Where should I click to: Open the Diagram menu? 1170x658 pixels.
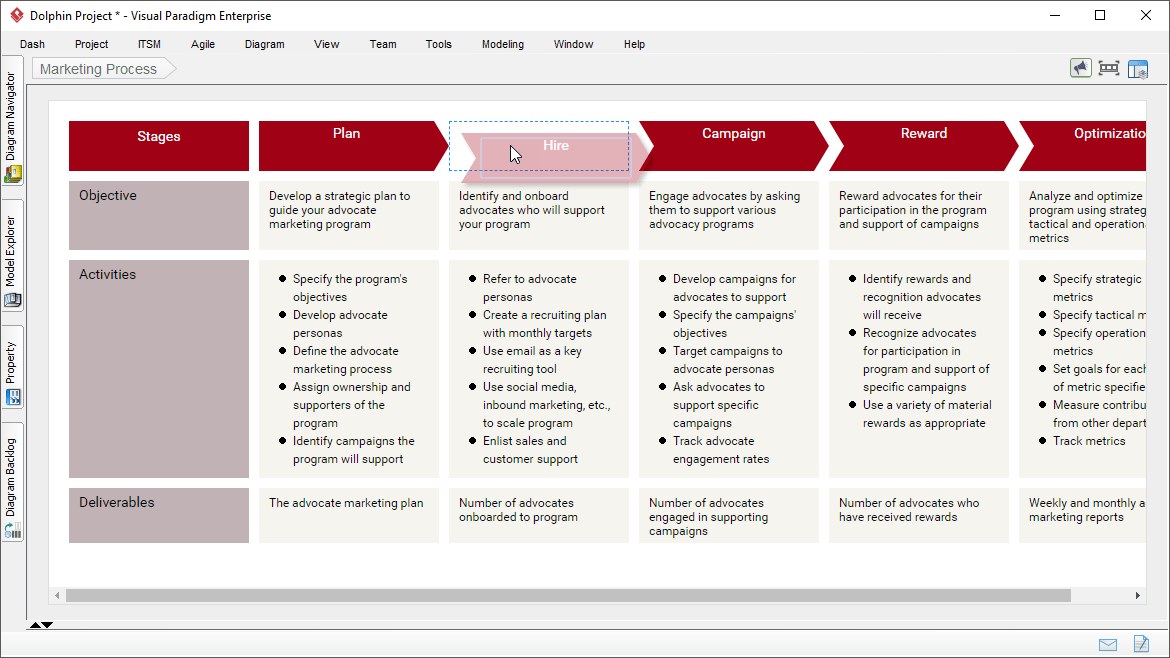click(264, 44)
